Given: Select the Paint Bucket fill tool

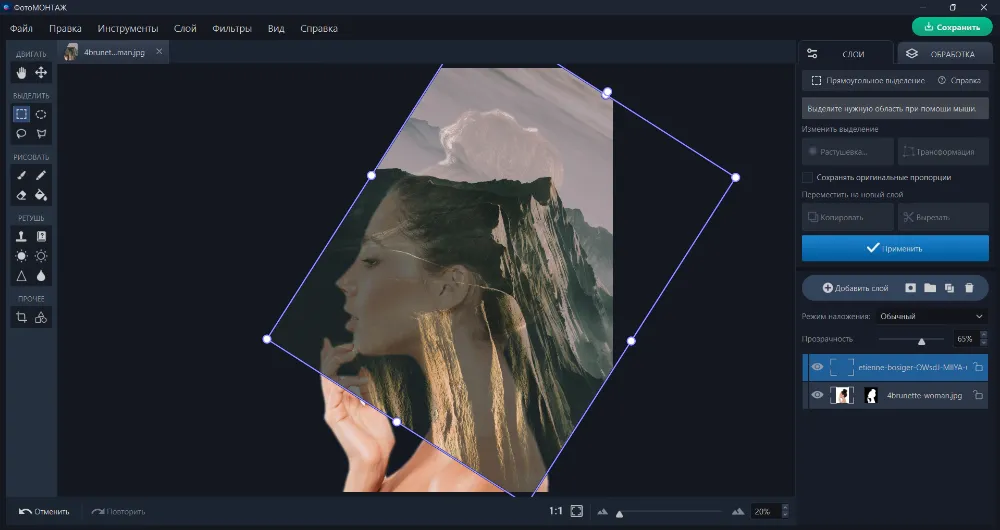Looking at the screenshot, I should click(x=41, y=196).
